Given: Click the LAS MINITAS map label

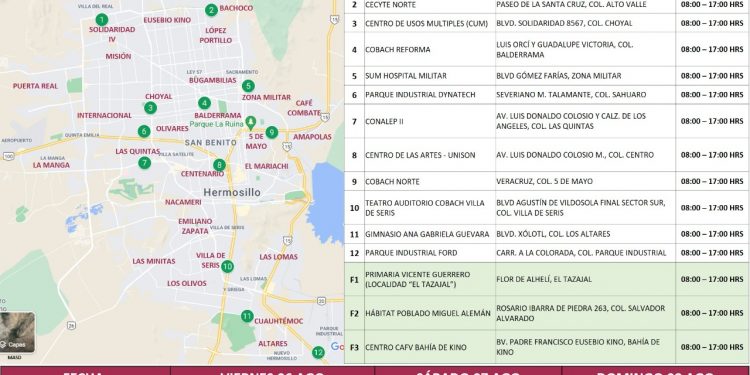Looking at the screenshot, I should coord(154,261).
